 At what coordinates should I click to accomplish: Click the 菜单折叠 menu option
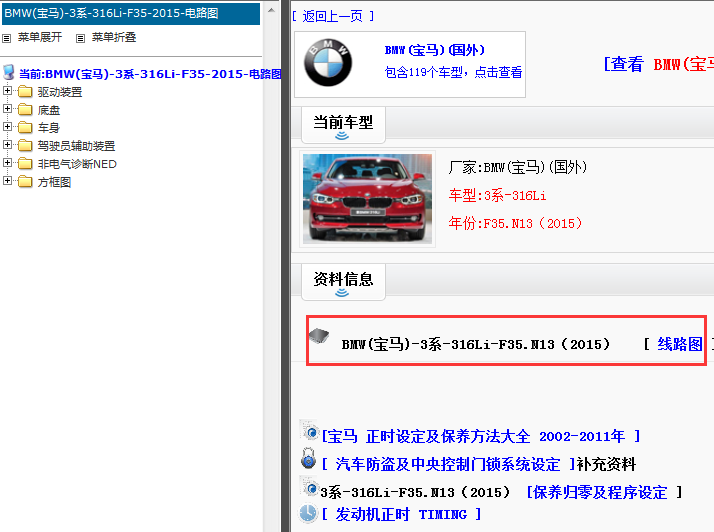click(x=114, y=37)
